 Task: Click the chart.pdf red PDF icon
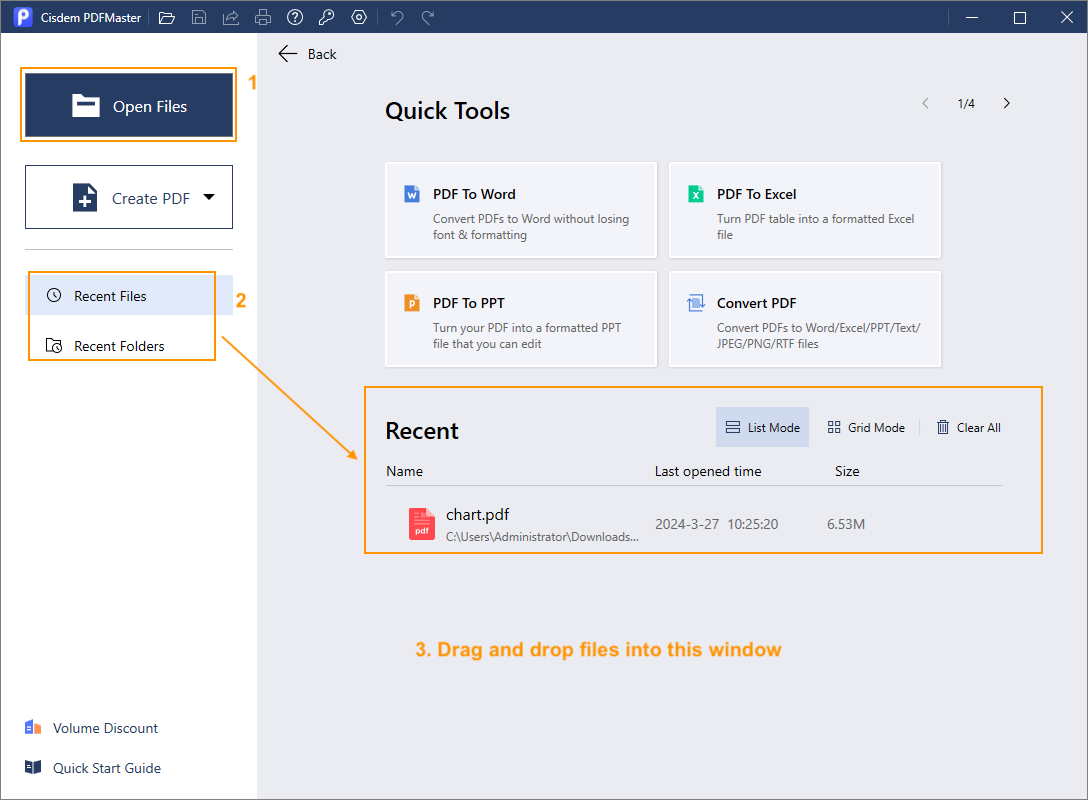422,524
